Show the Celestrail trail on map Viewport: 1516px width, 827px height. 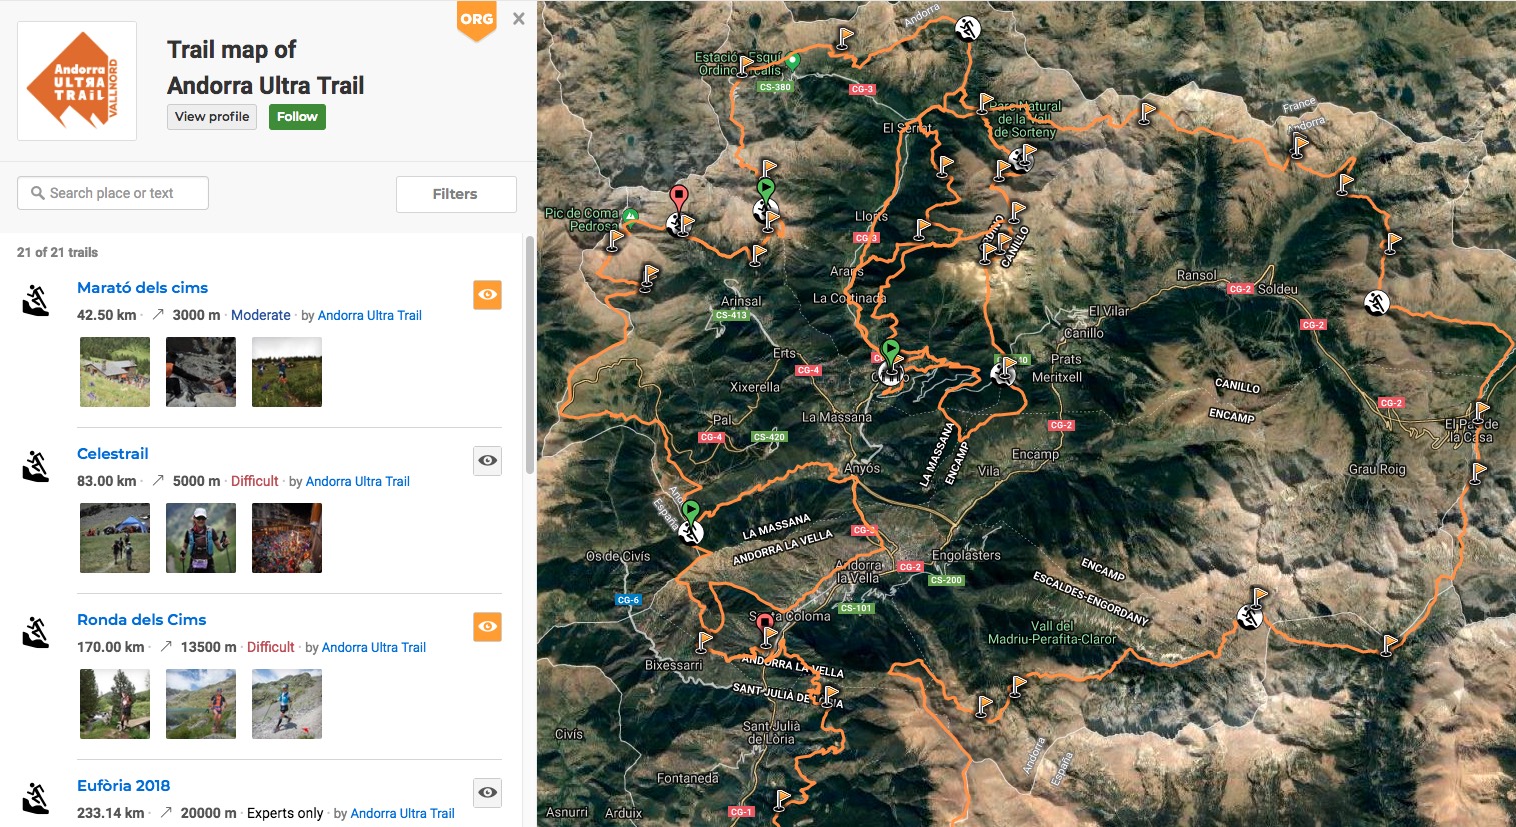pyautogui.click(x=487, y=461)
